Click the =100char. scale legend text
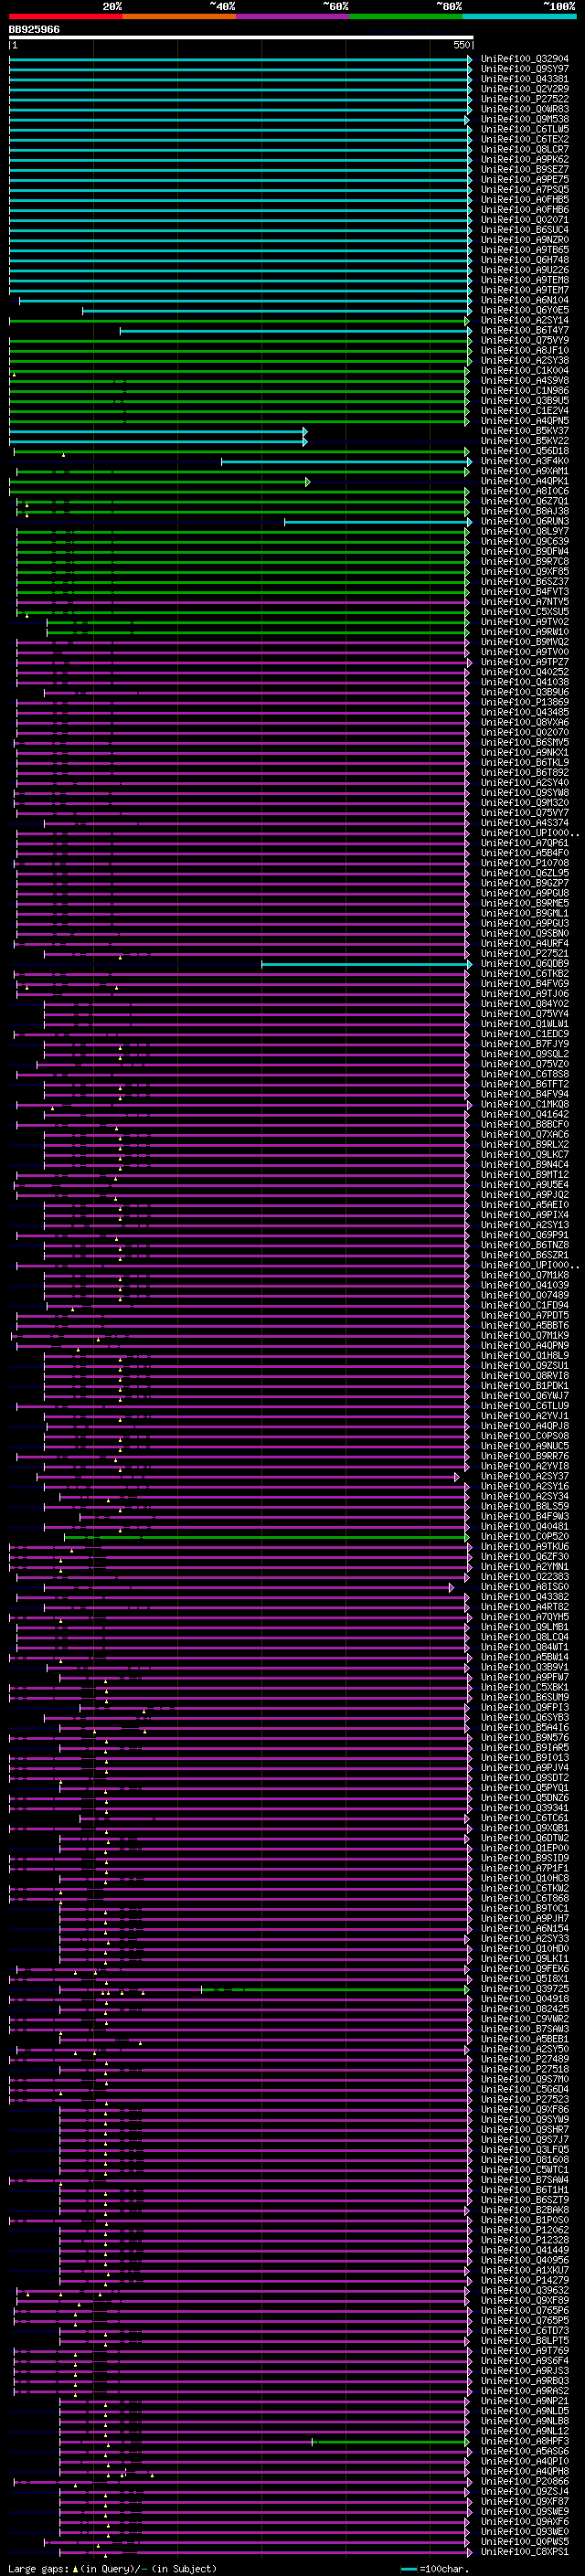The image size is (585, 2576). coord(443,2569)
